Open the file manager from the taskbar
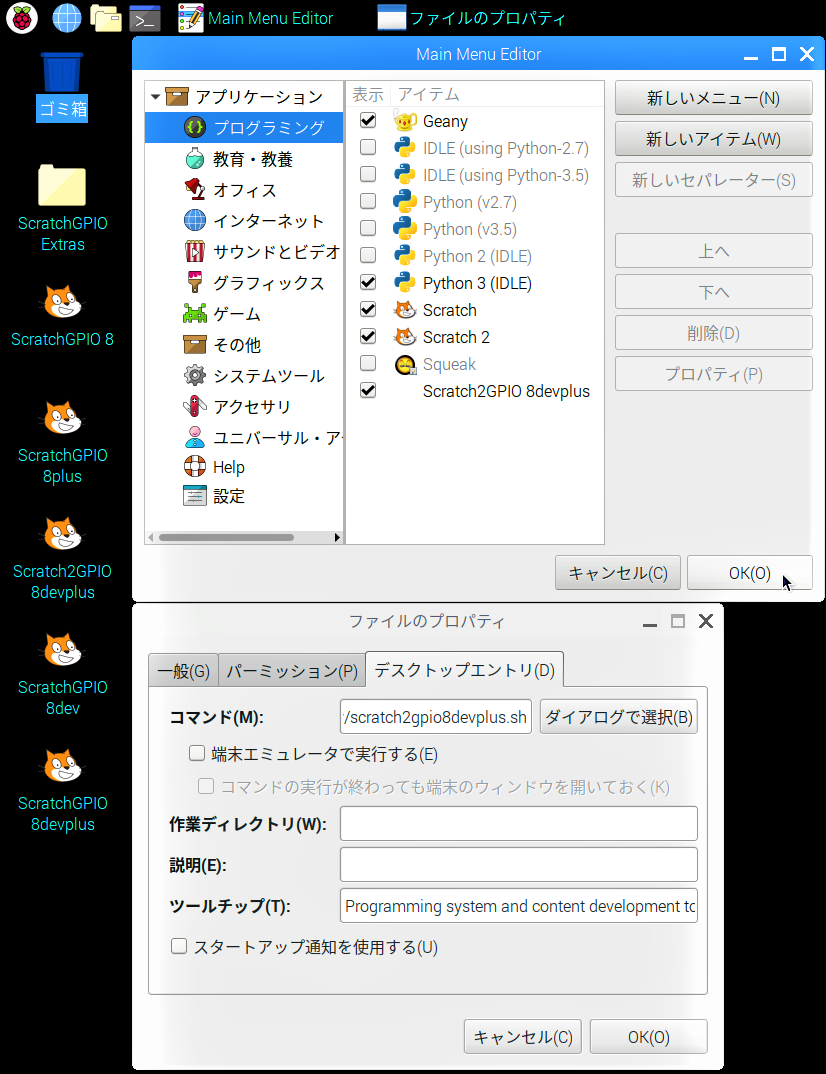Viewport: 826px width, 1074px height. pyautogui.click(x=105, y=18)
